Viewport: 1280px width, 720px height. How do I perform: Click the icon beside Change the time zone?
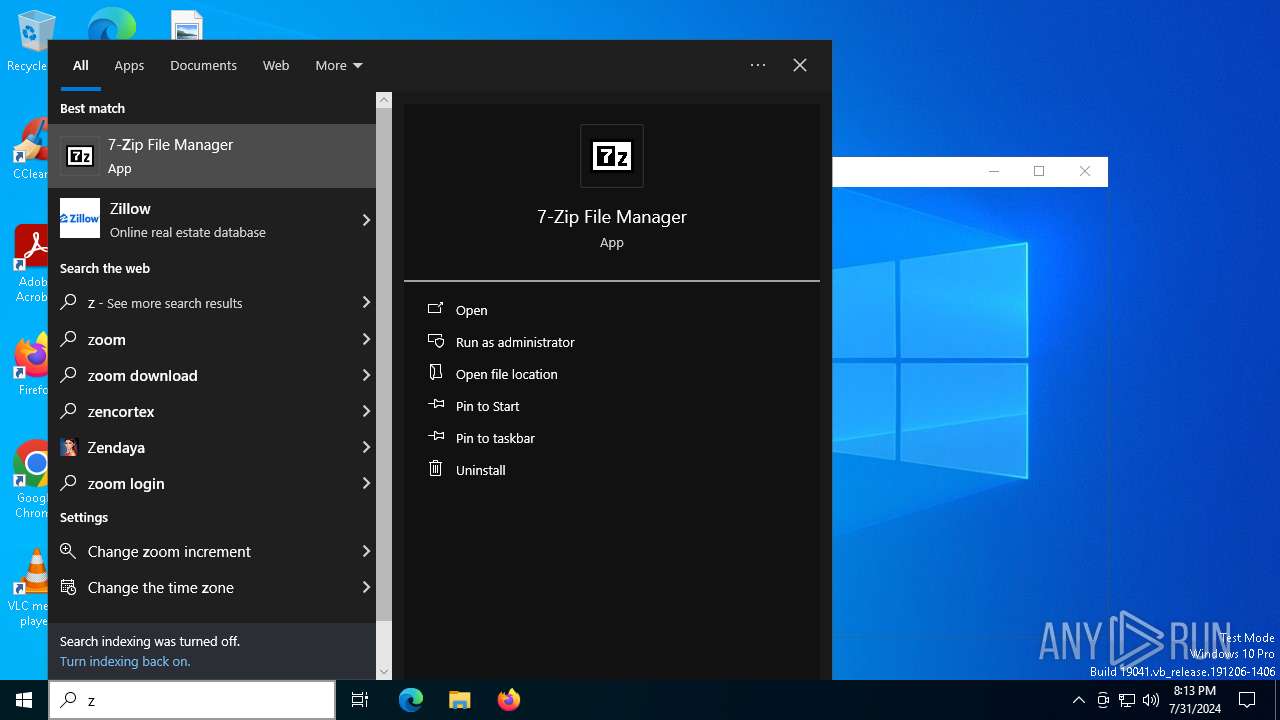[69, 587]
